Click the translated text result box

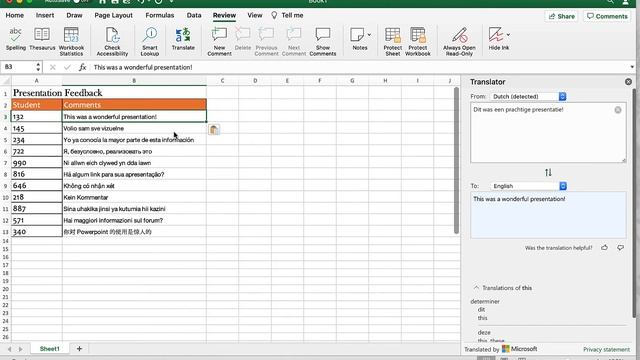[x=548, y=215]
